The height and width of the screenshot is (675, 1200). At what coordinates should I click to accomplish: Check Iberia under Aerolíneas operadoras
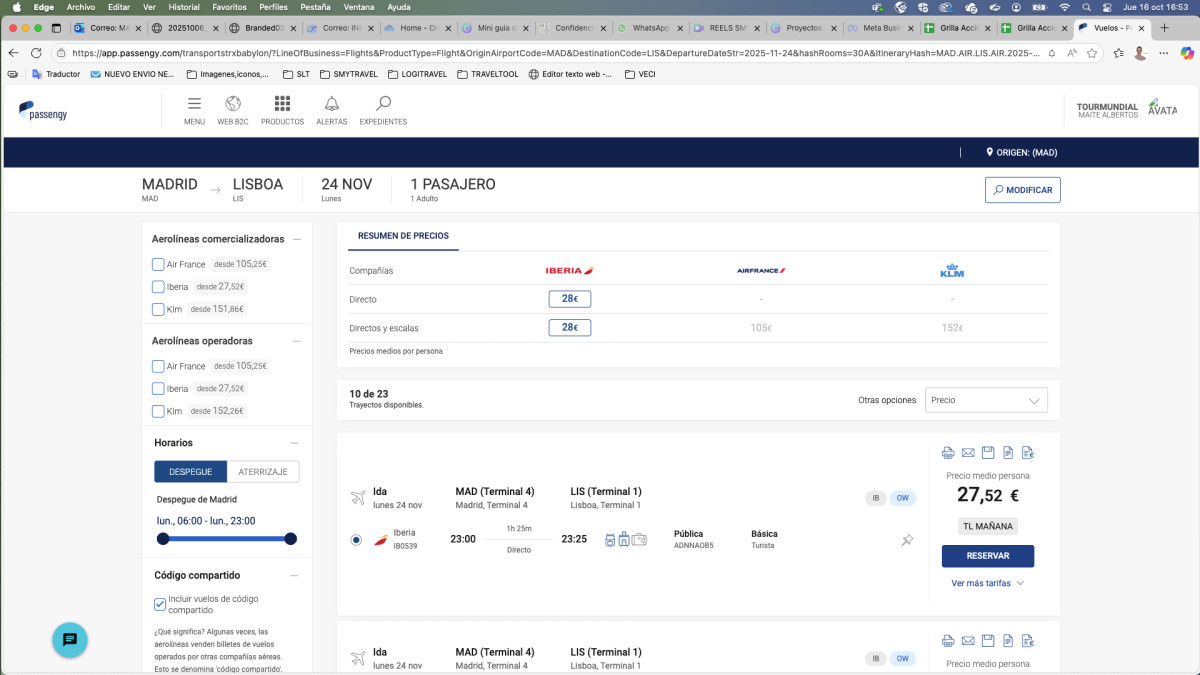click(158, 388)
